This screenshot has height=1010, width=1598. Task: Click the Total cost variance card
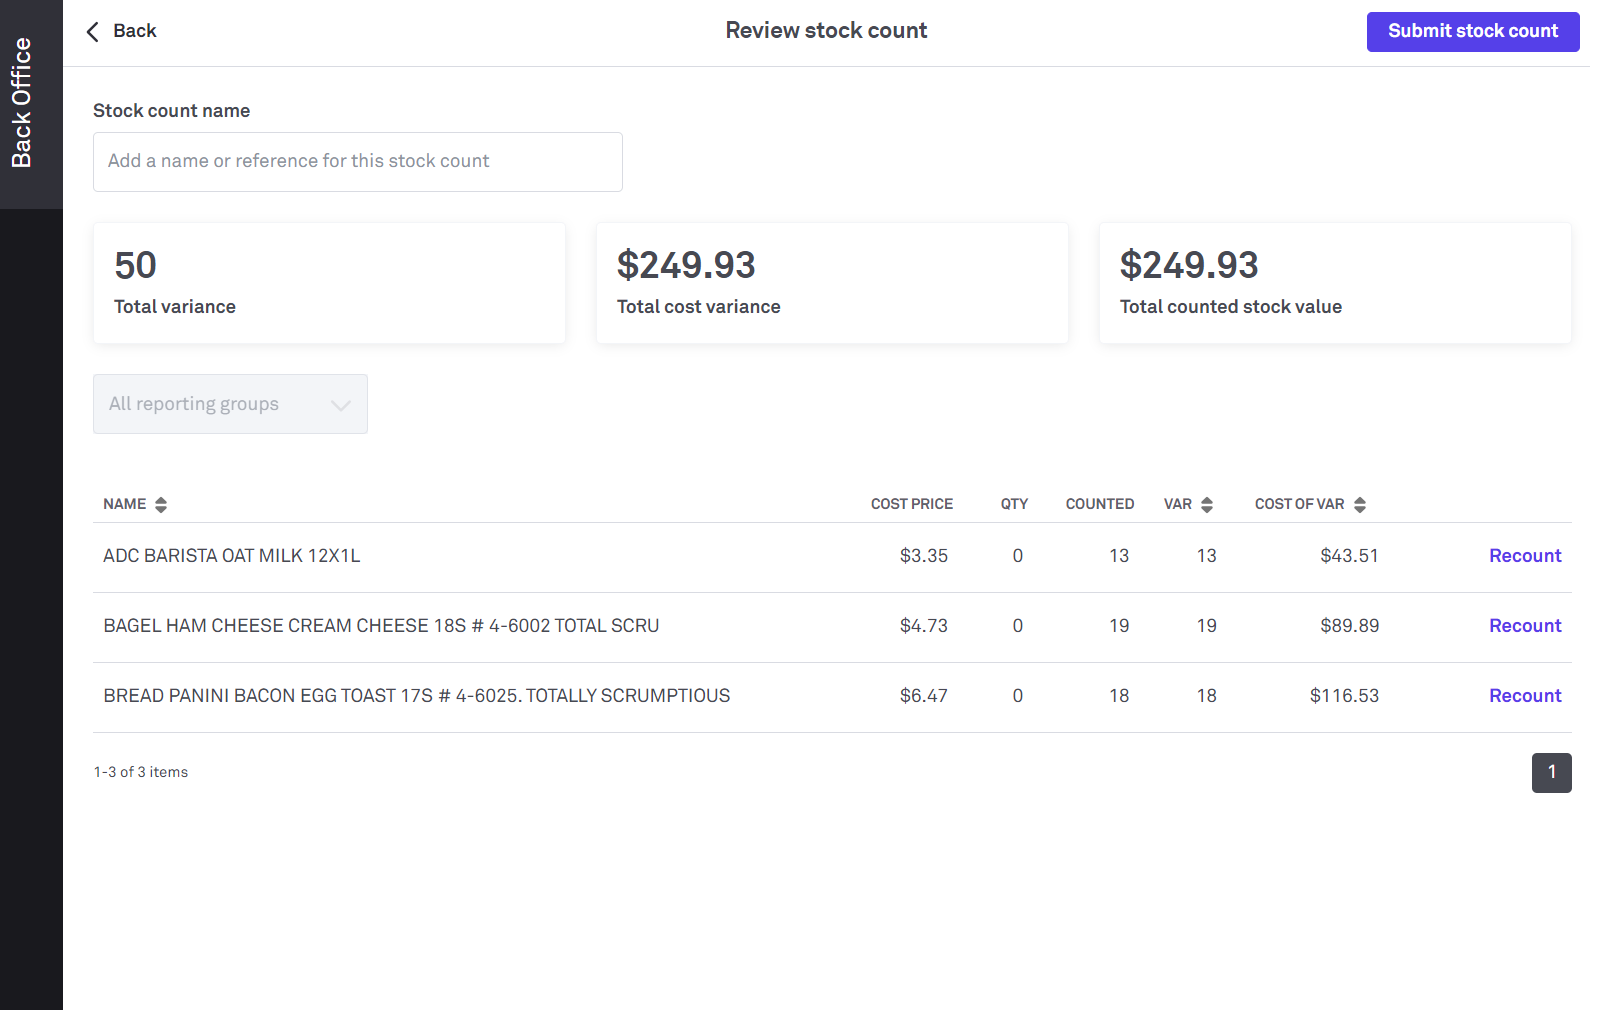pos(831,283)
